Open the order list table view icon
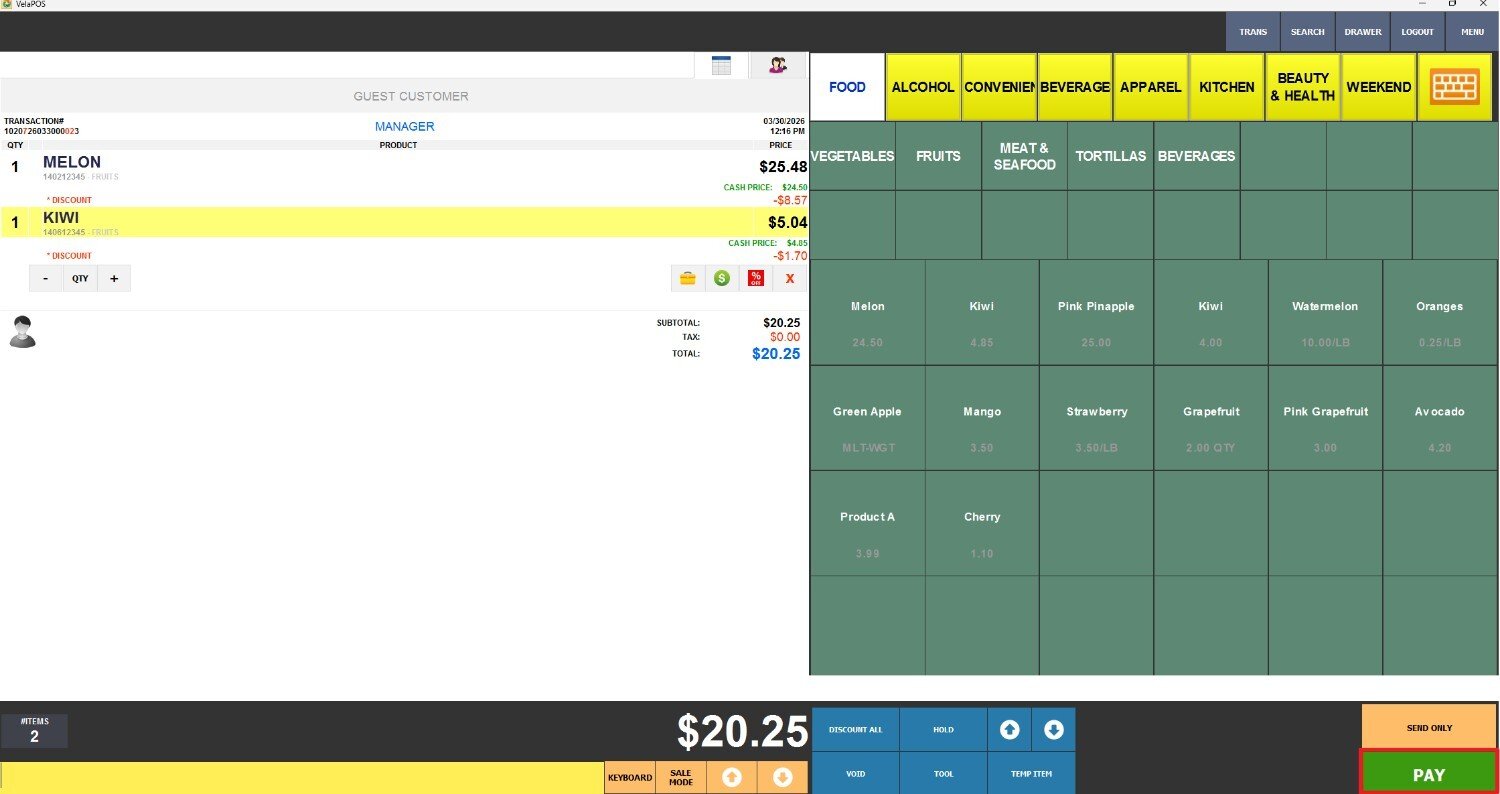This screenshot has height=794, width=1500. click(x=721, y=65)
